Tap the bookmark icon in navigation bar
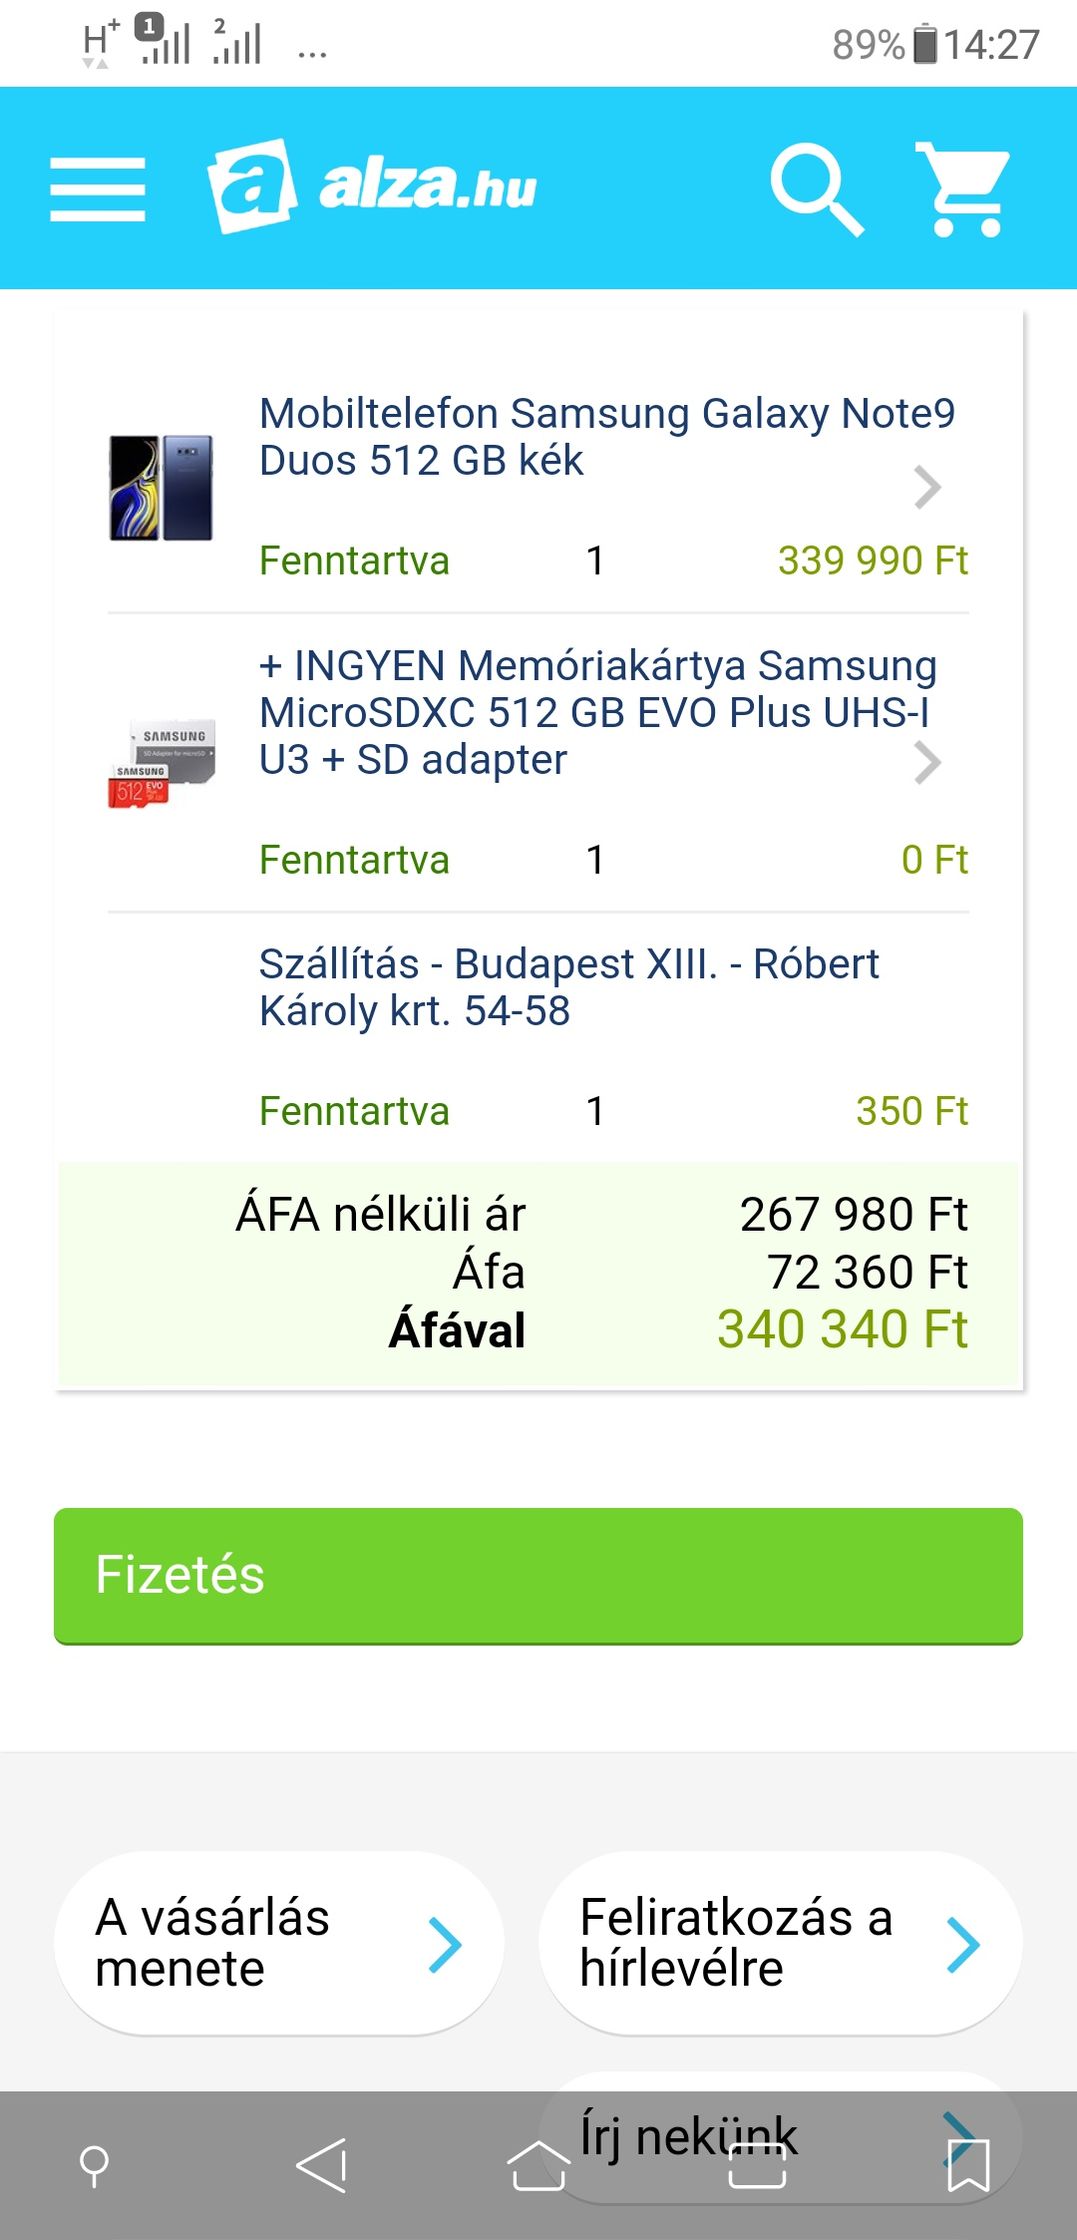The width and height of the screenshot is (1077, 2240). click(968, 2165)
